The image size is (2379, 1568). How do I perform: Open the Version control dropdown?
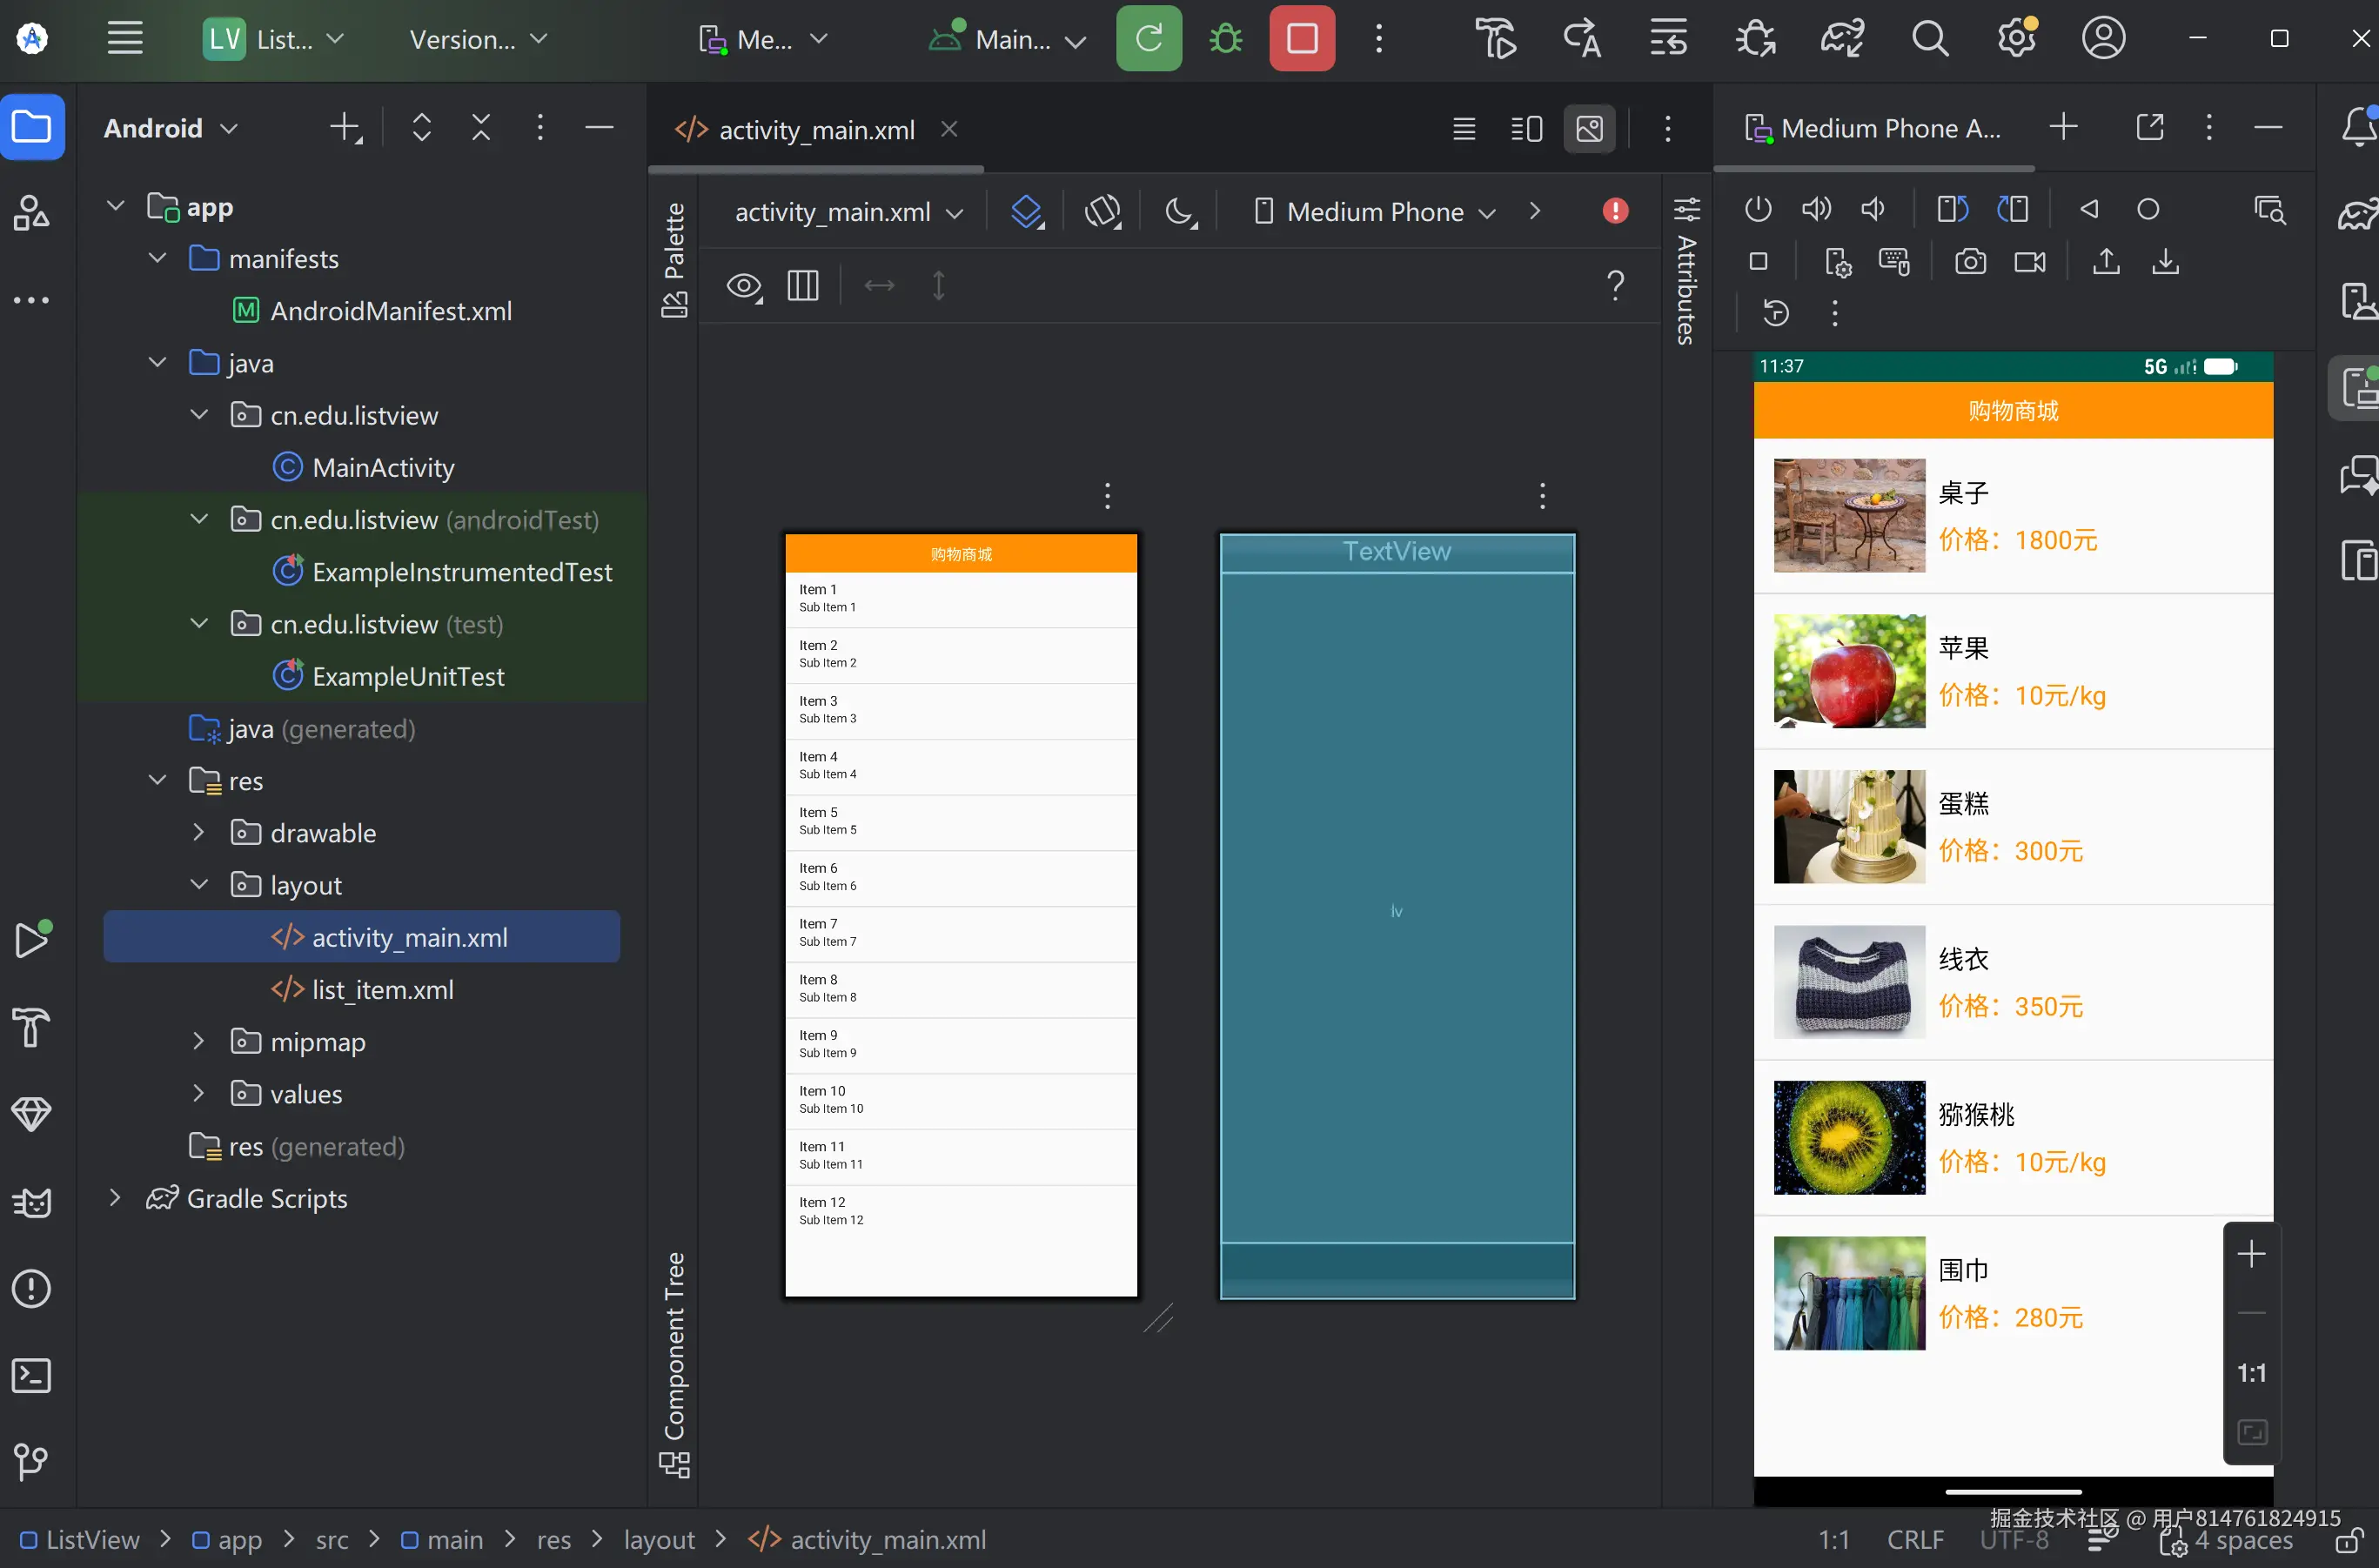(479, 39)
